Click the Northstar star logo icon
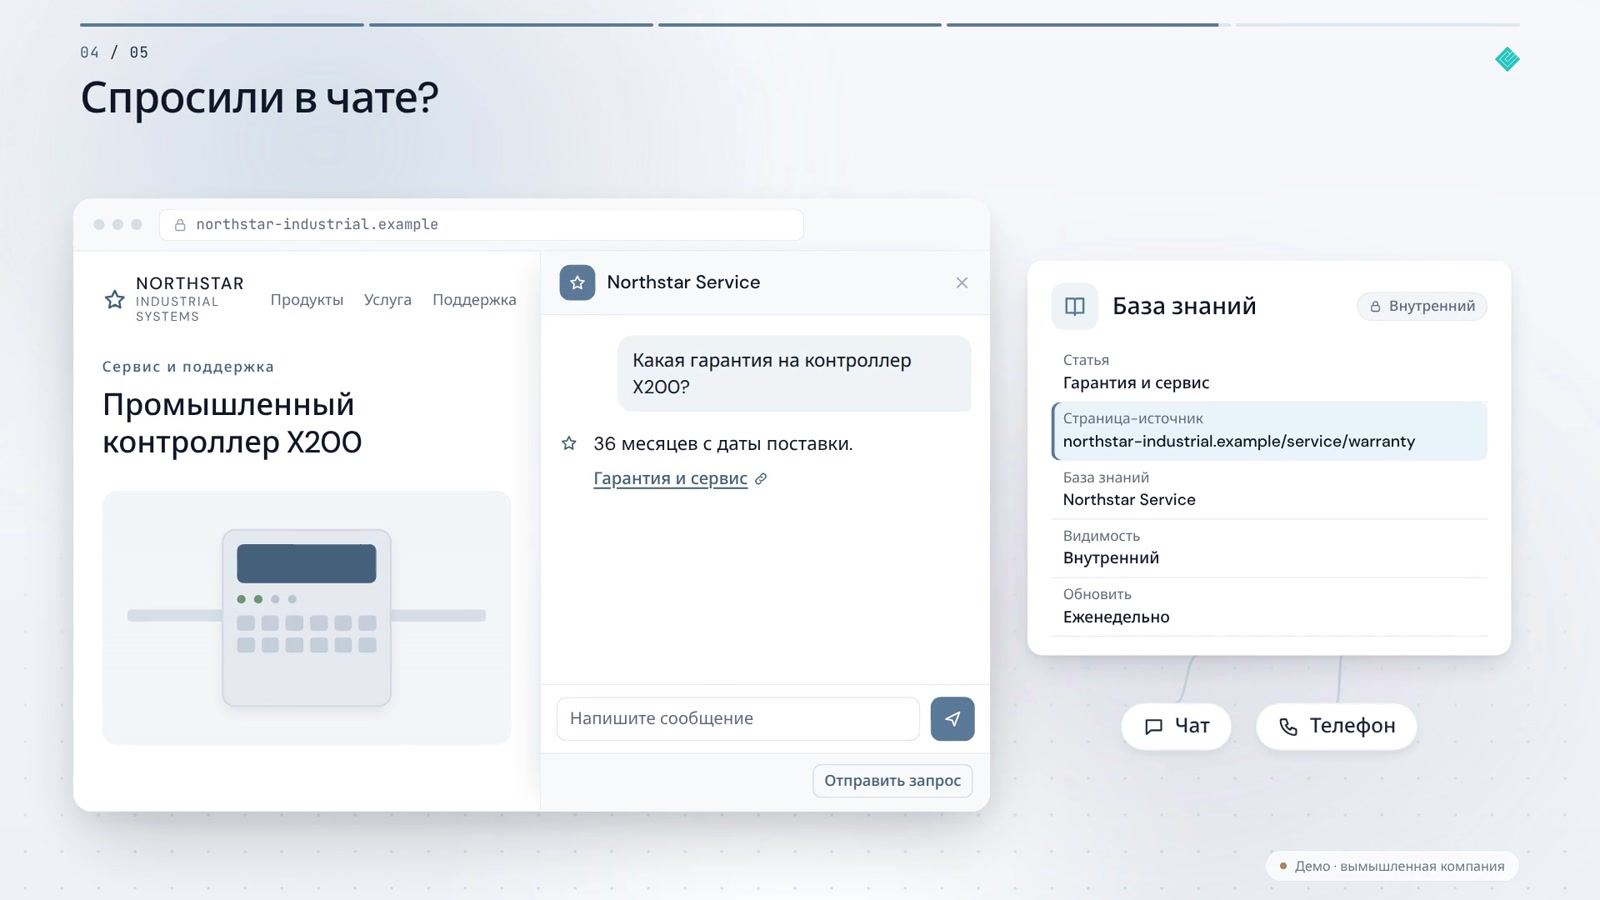The image size is (1600, 900). tap(115, 299)
